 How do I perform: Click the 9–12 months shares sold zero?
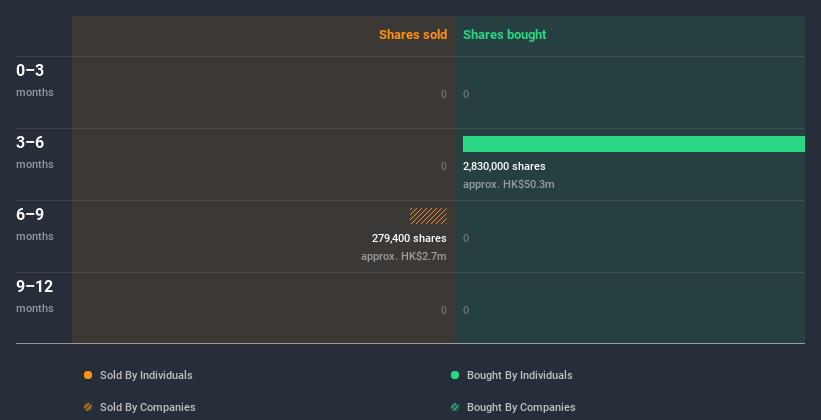444,310
